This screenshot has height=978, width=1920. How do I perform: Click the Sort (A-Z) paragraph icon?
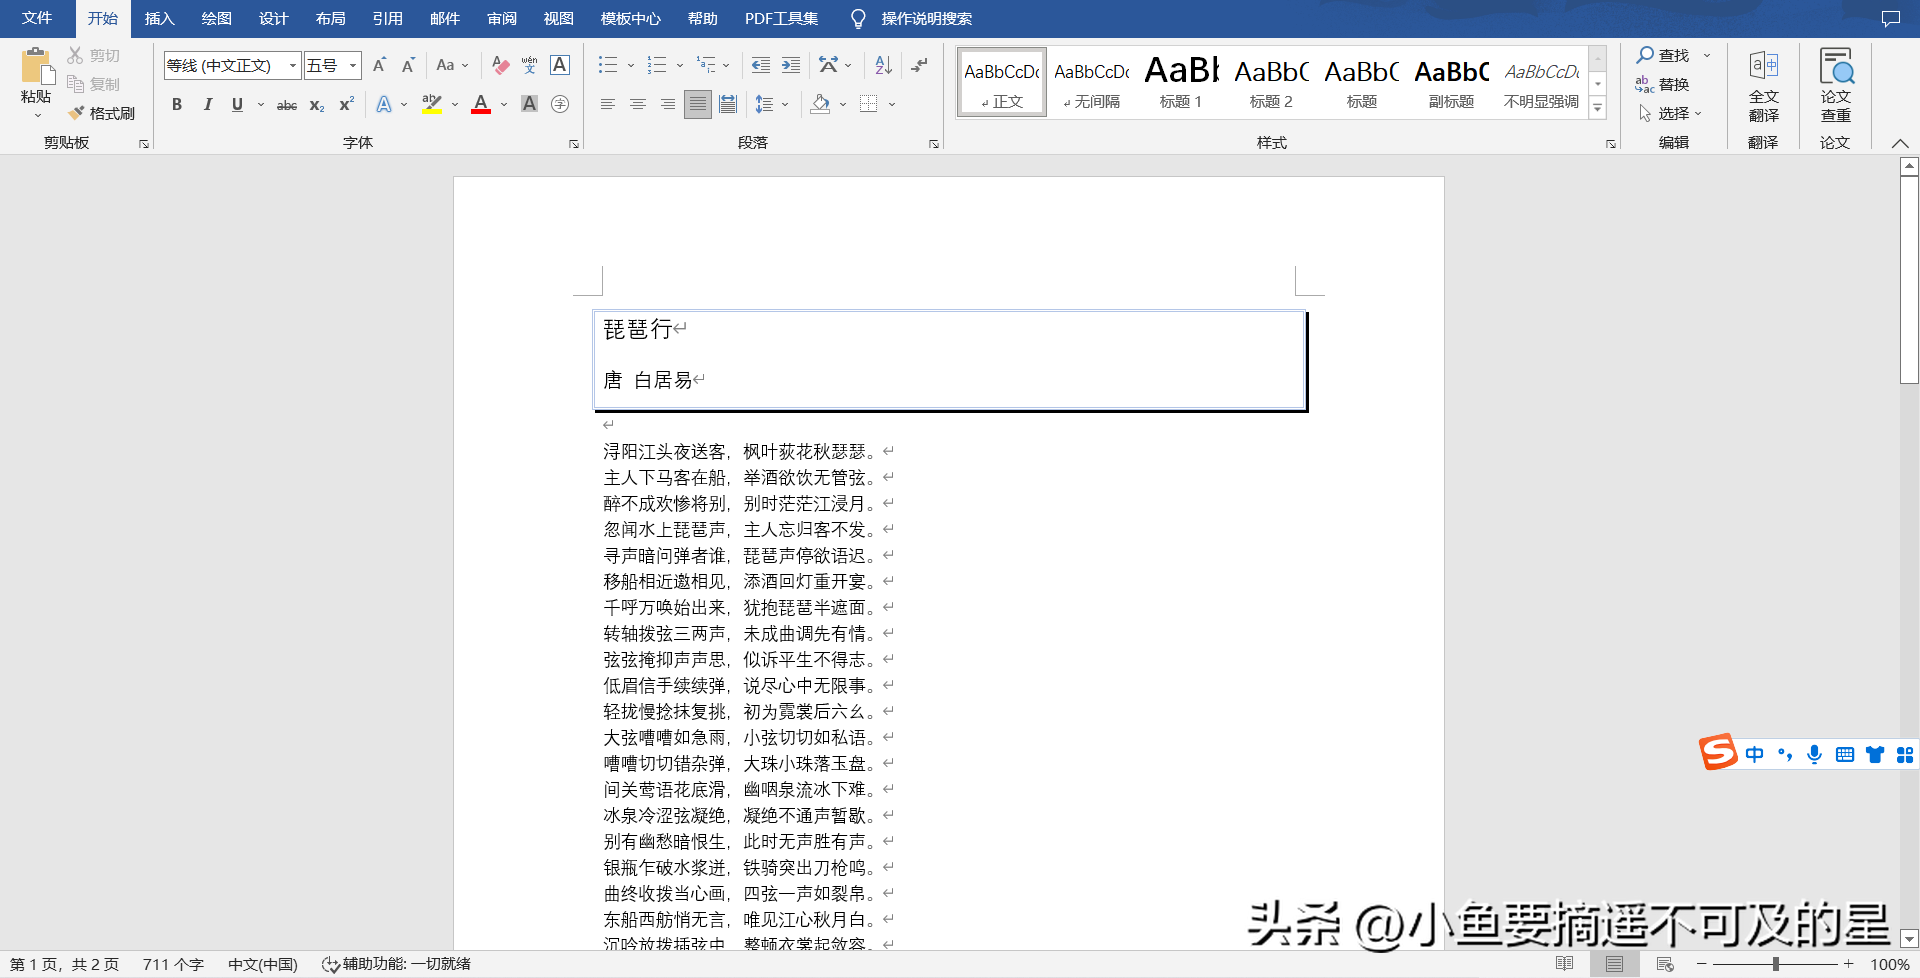pyautogui.click(x=883, y=66)
